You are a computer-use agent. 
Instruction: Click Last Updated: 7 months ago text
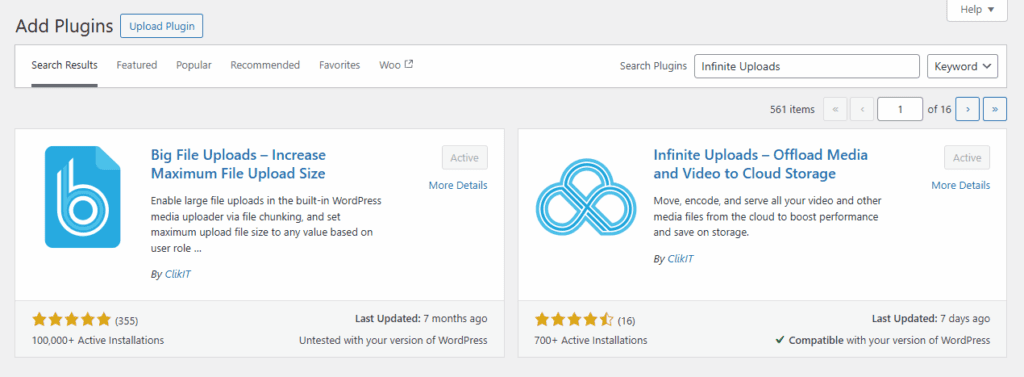click(x=421, y=319)
